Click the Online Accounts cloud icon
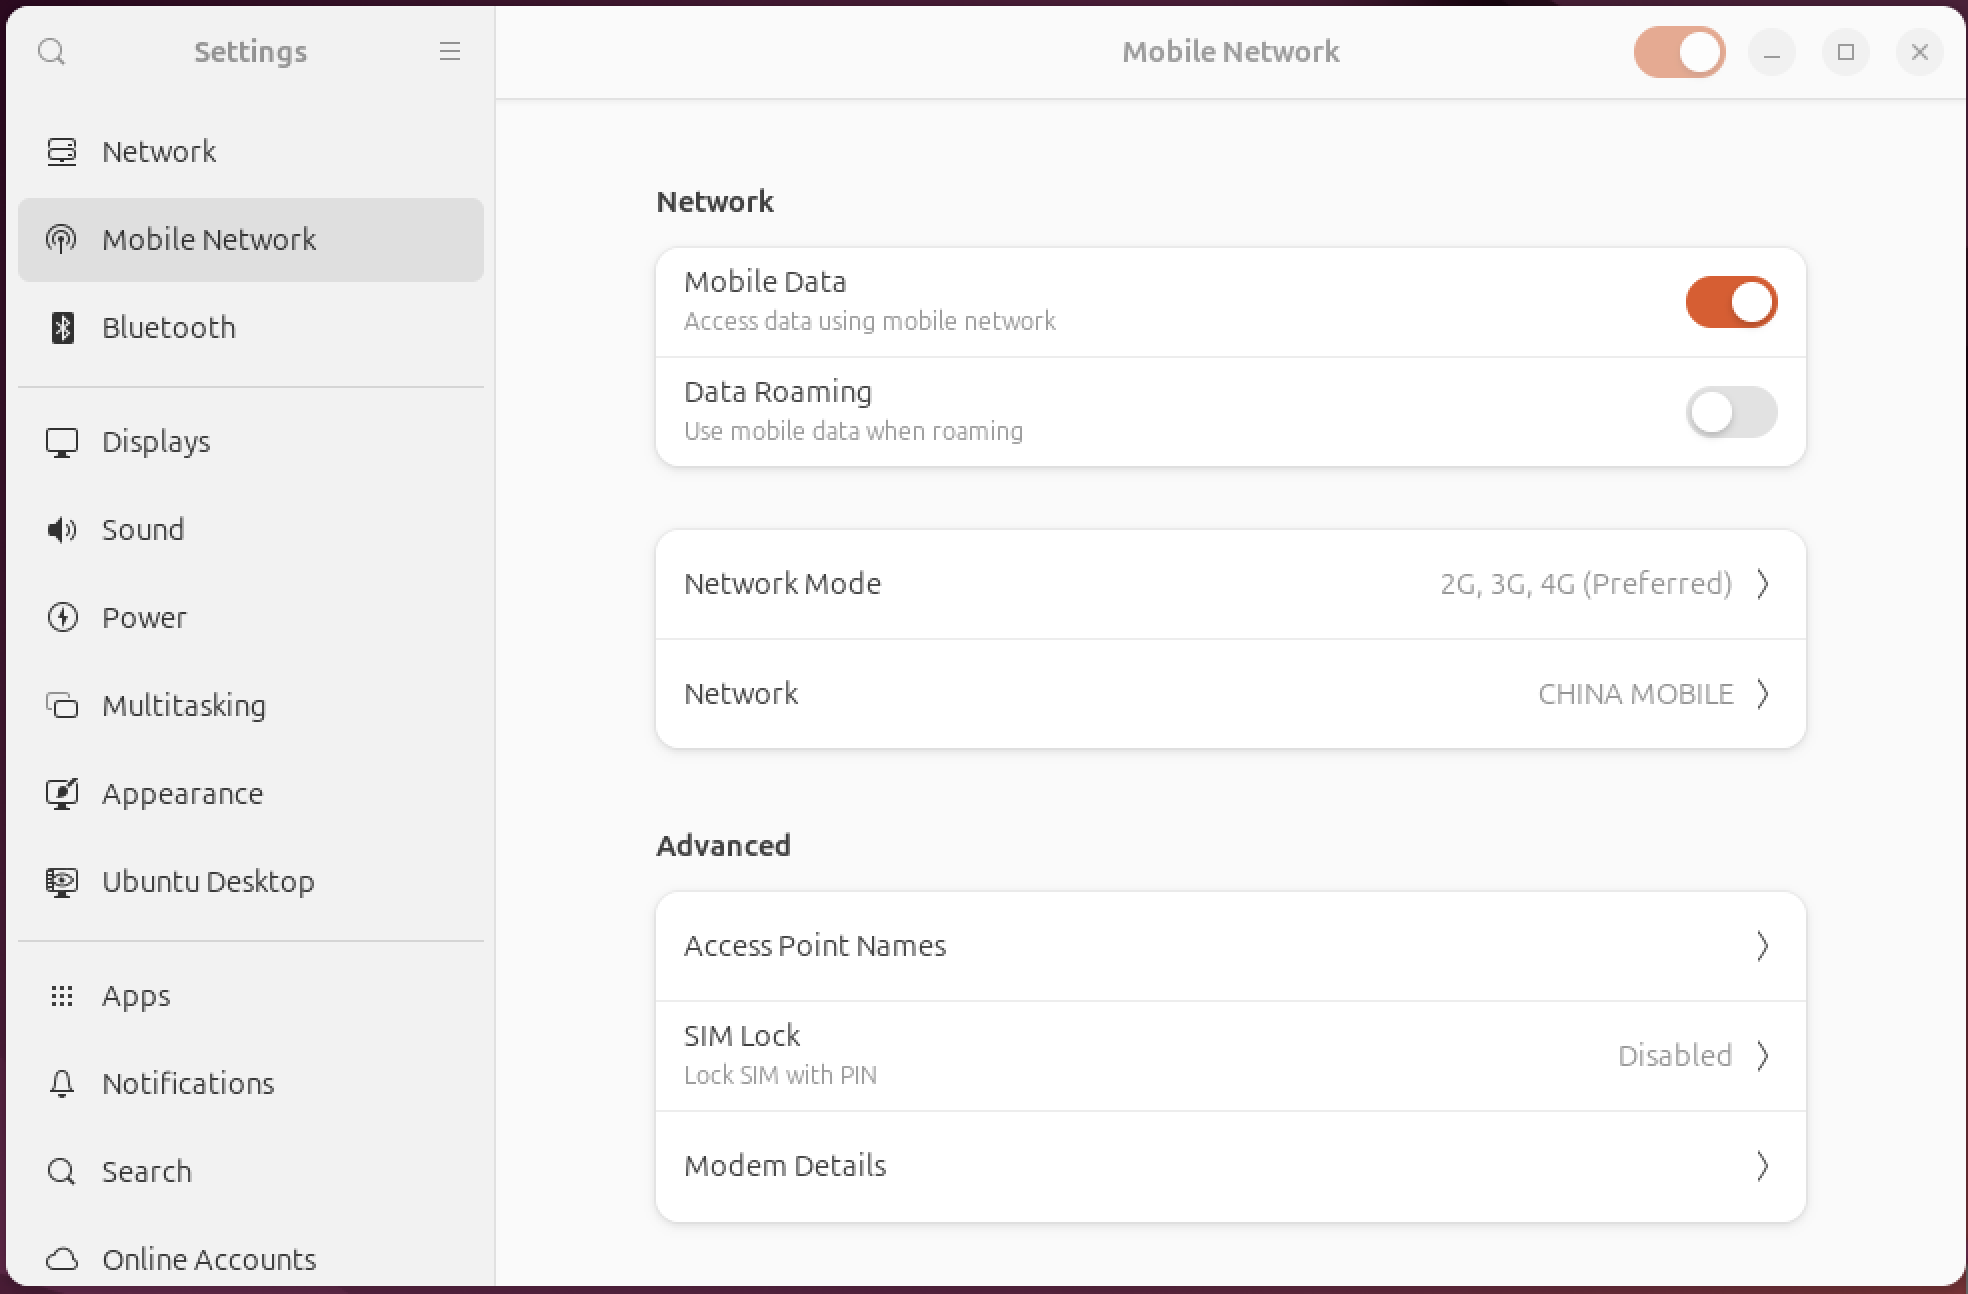Image resolution: width=1968 pixels, height=1294 pixels. pyautogui.click(x=62, y=1259)
